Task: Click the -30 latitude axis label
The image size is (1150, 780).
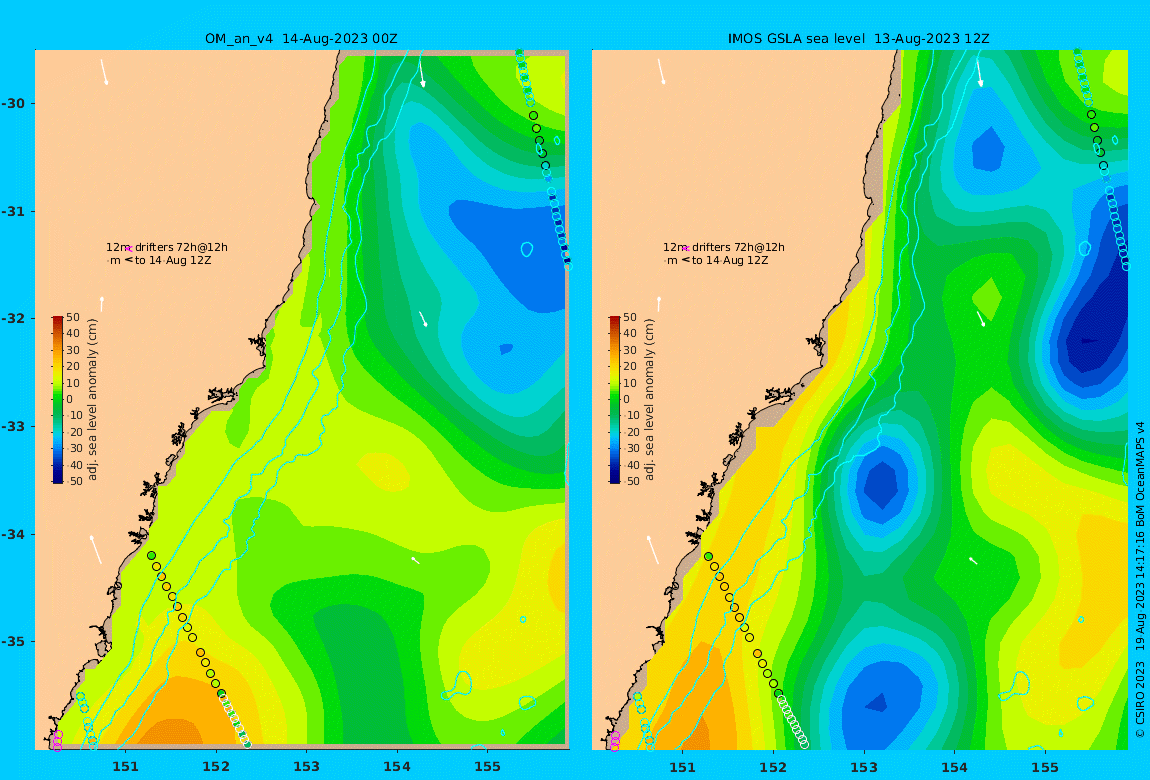Action: (x=12, y=103)
